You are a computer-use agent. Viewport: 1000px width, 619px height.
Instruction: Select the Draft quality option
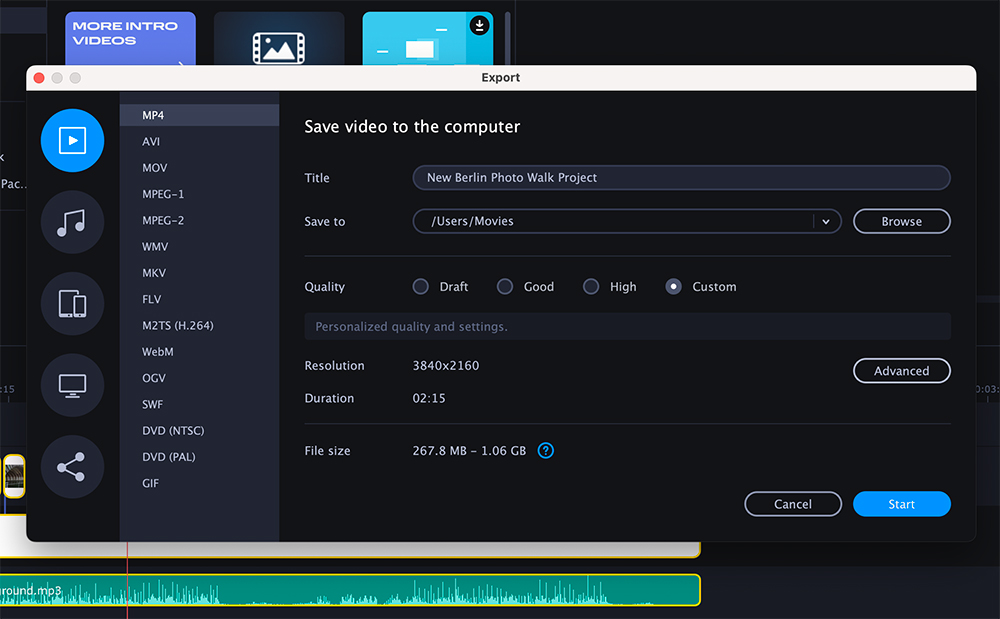pos(420,287)
